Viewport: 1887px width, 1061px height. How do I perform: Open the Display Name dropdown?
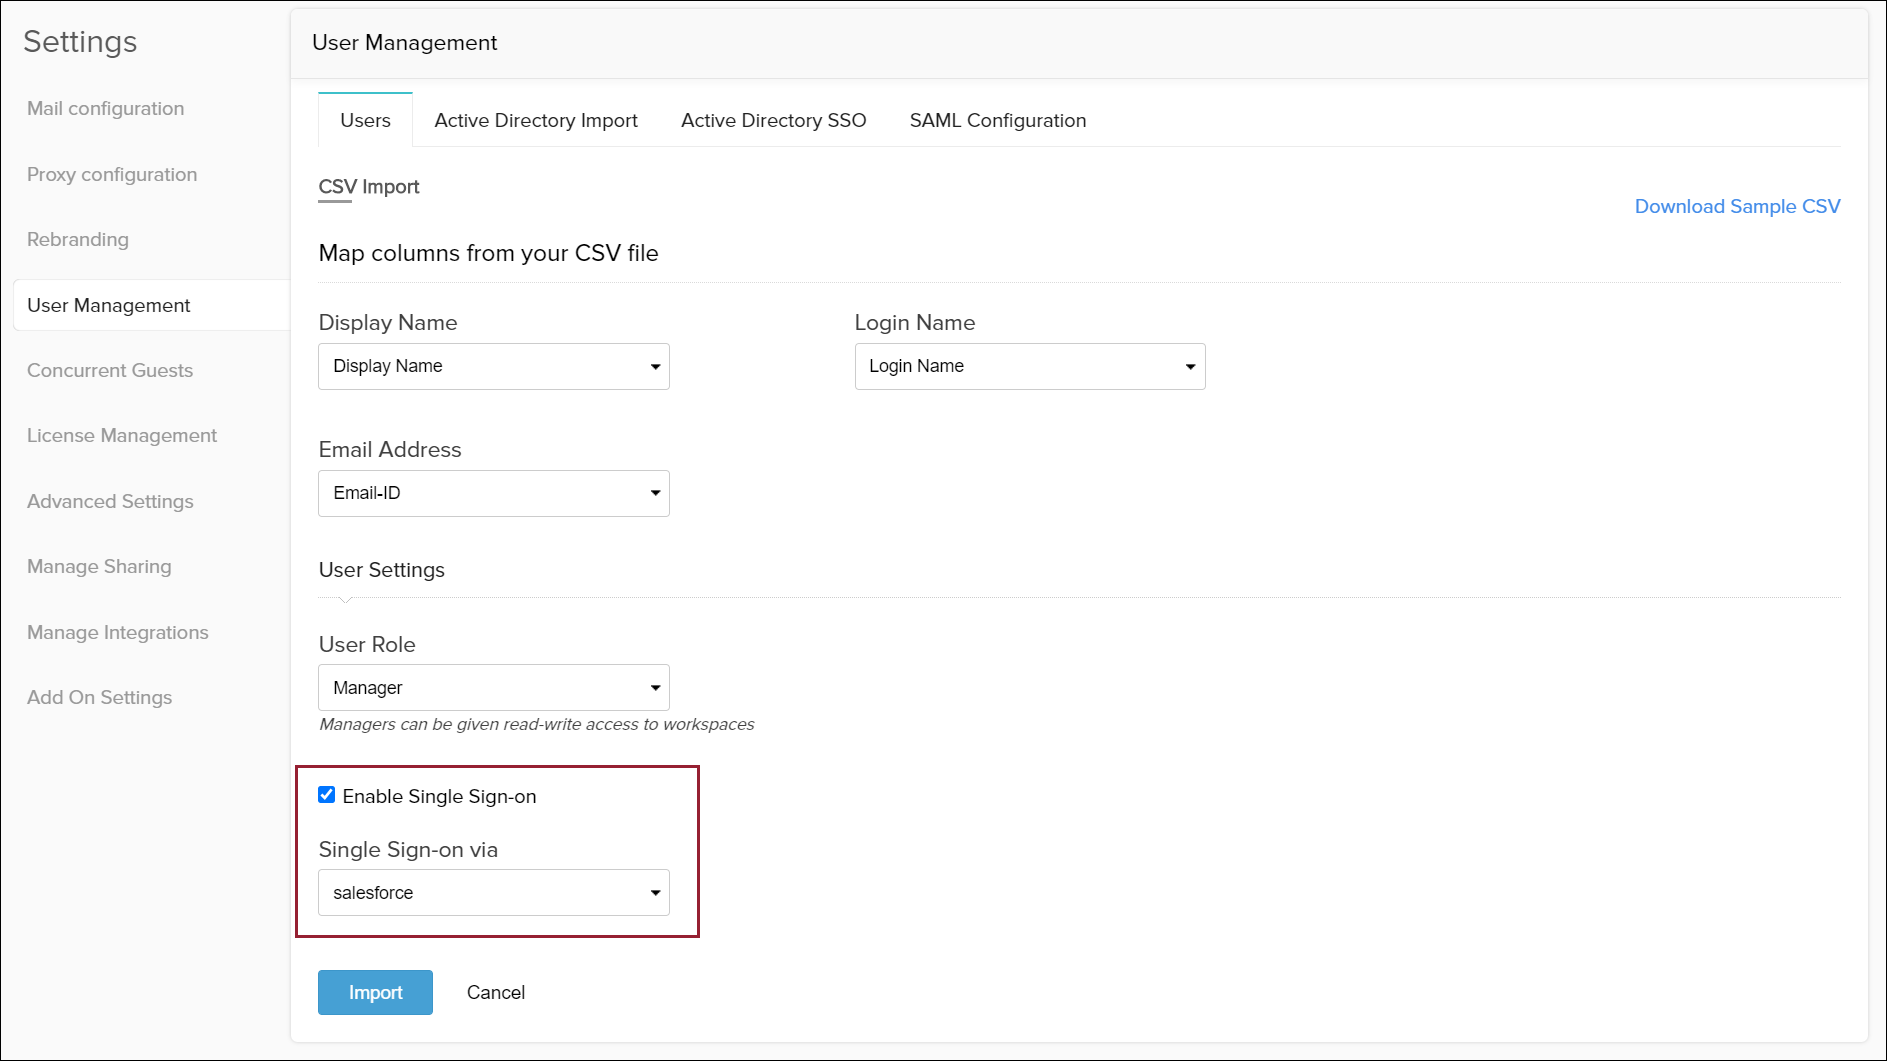pyautogui.click(x=493, y=367)
